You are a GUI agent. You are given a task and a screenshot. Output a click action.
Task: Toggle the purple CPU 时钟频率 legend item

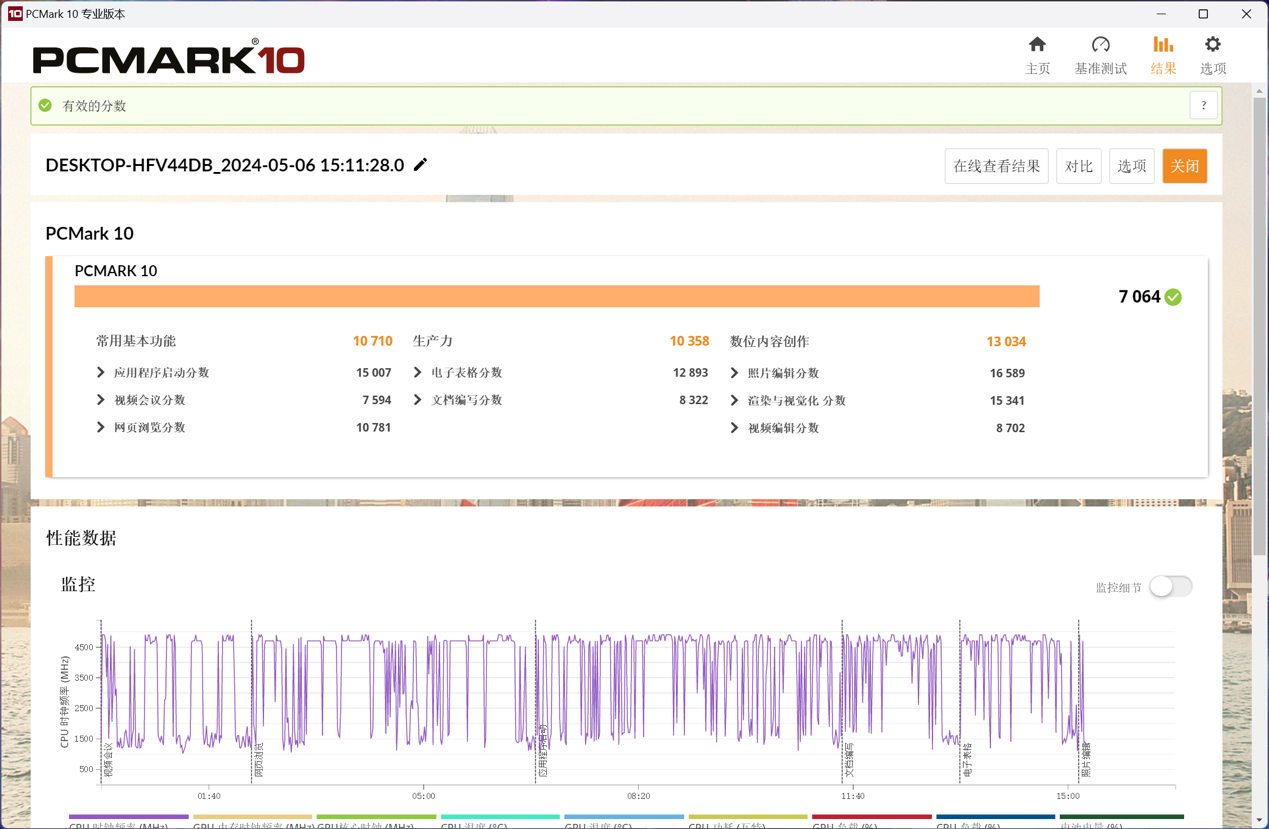pyautogui.click(x=128, y=818)
